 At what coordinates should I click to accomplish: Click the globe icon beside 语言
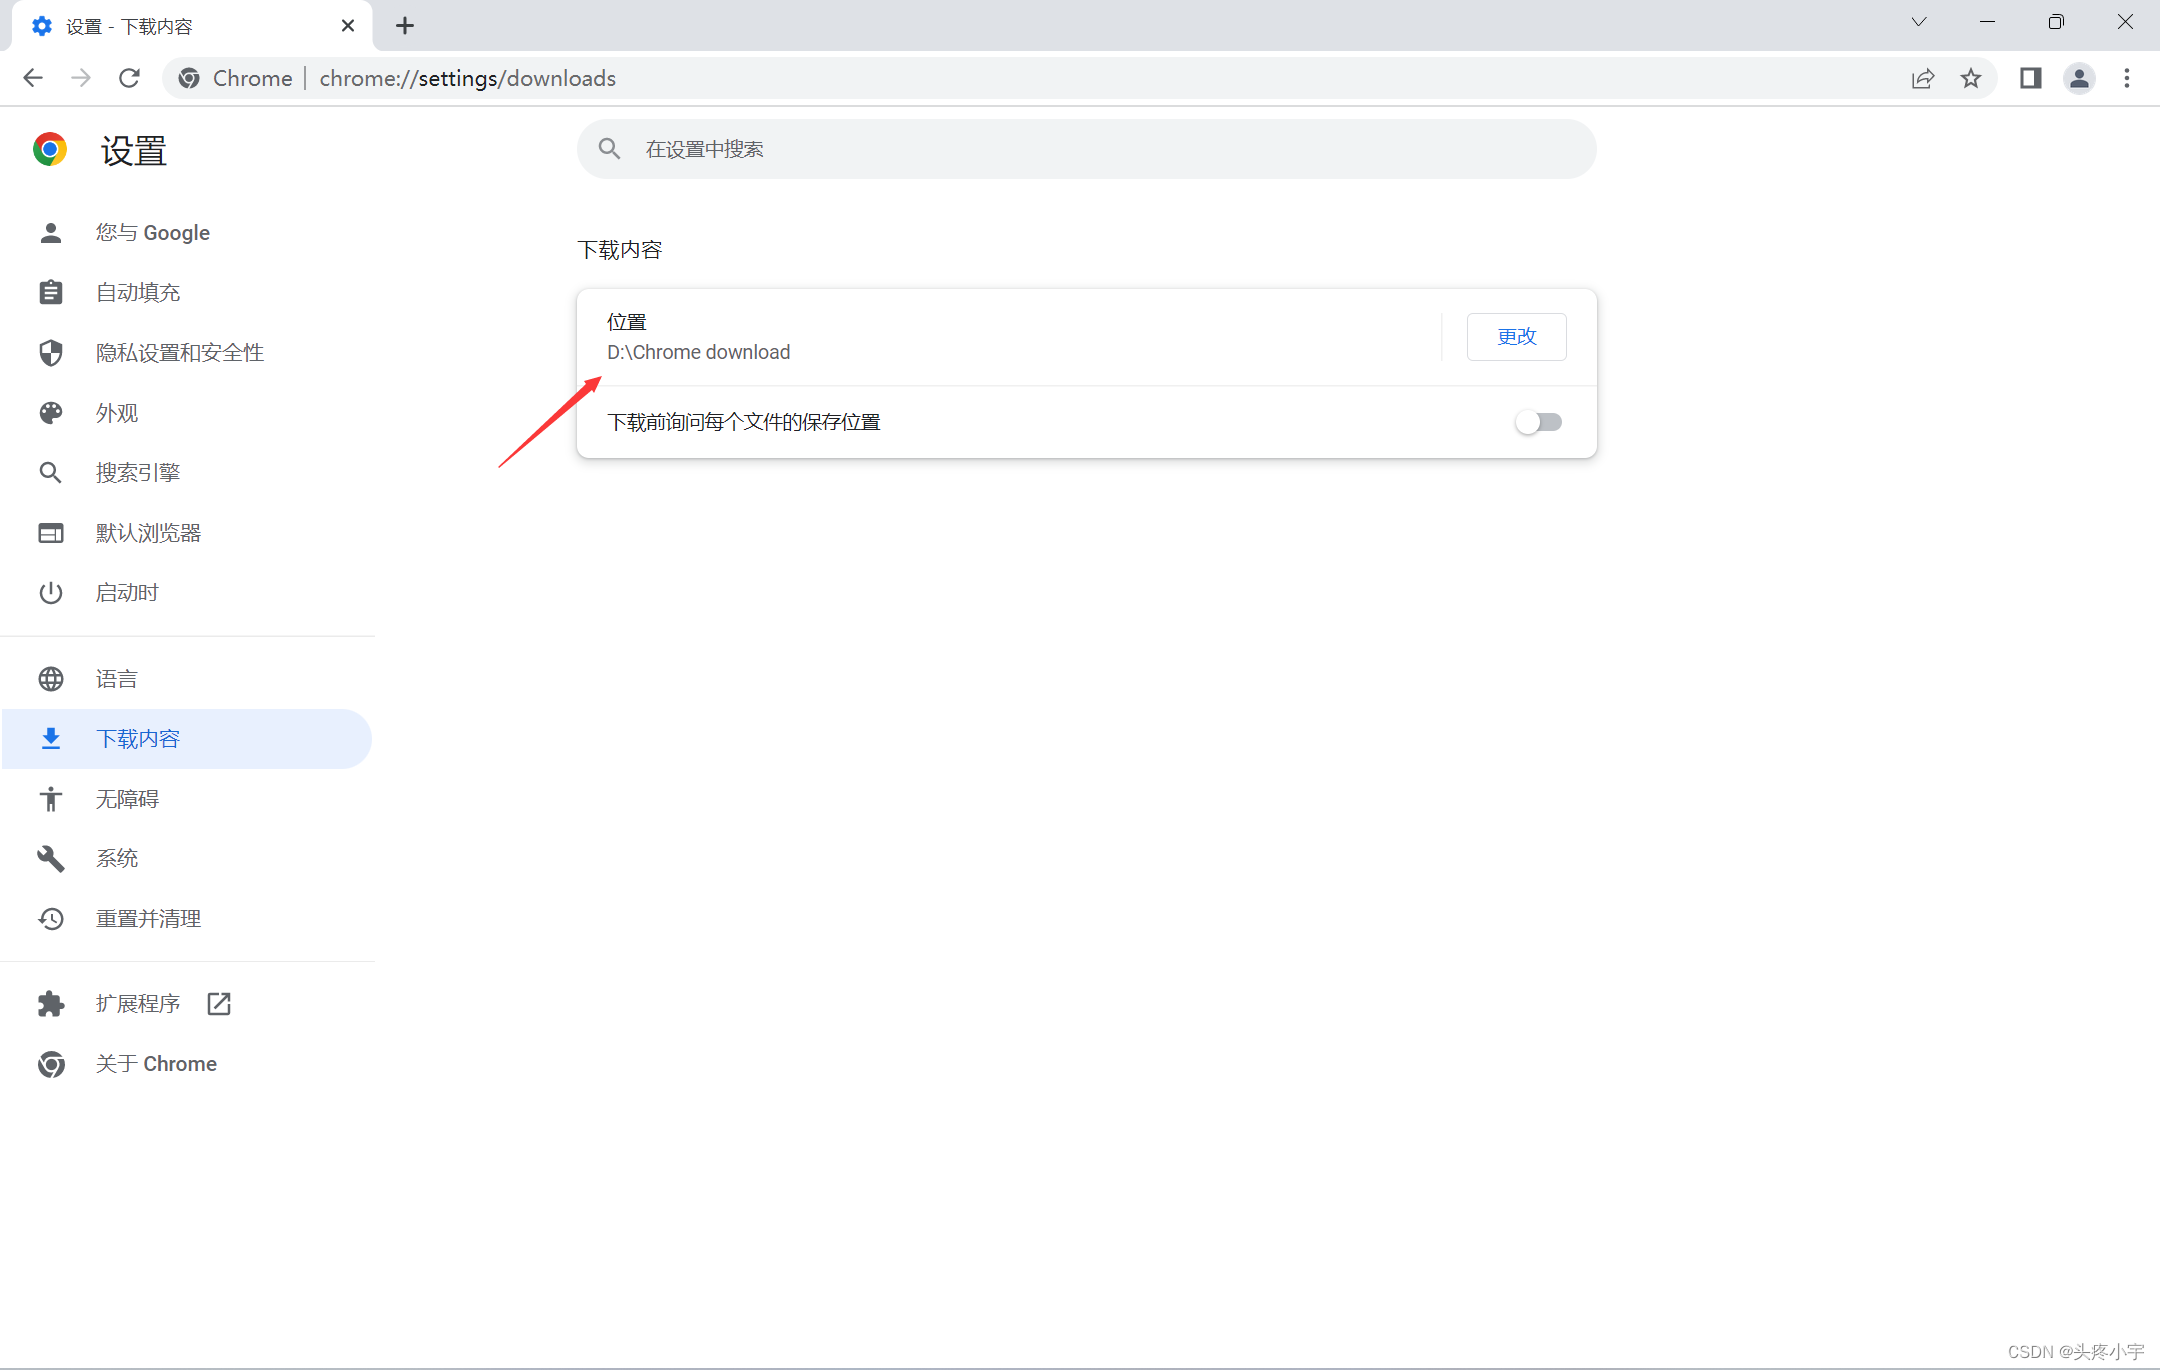click(x=50, y=679)
